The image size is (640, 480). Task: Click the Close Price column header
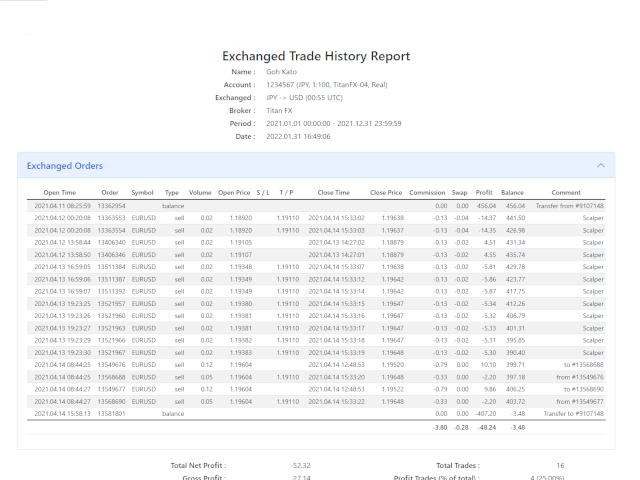386,193
